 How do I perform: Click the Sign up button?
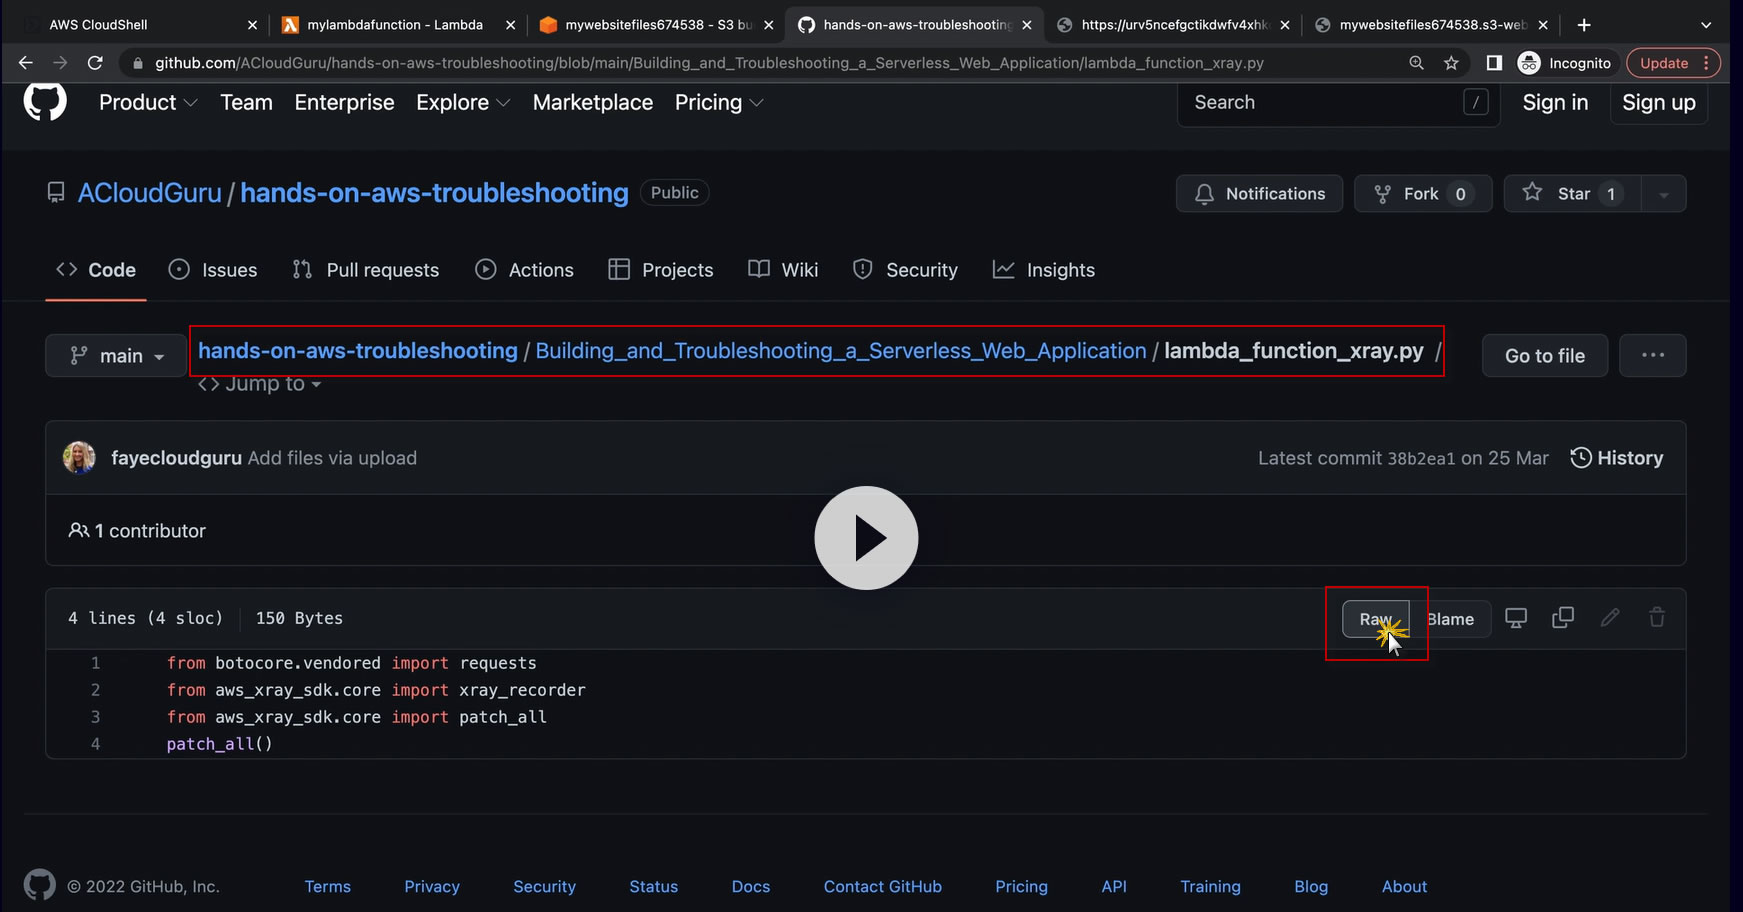click(x=1659, y=102)
